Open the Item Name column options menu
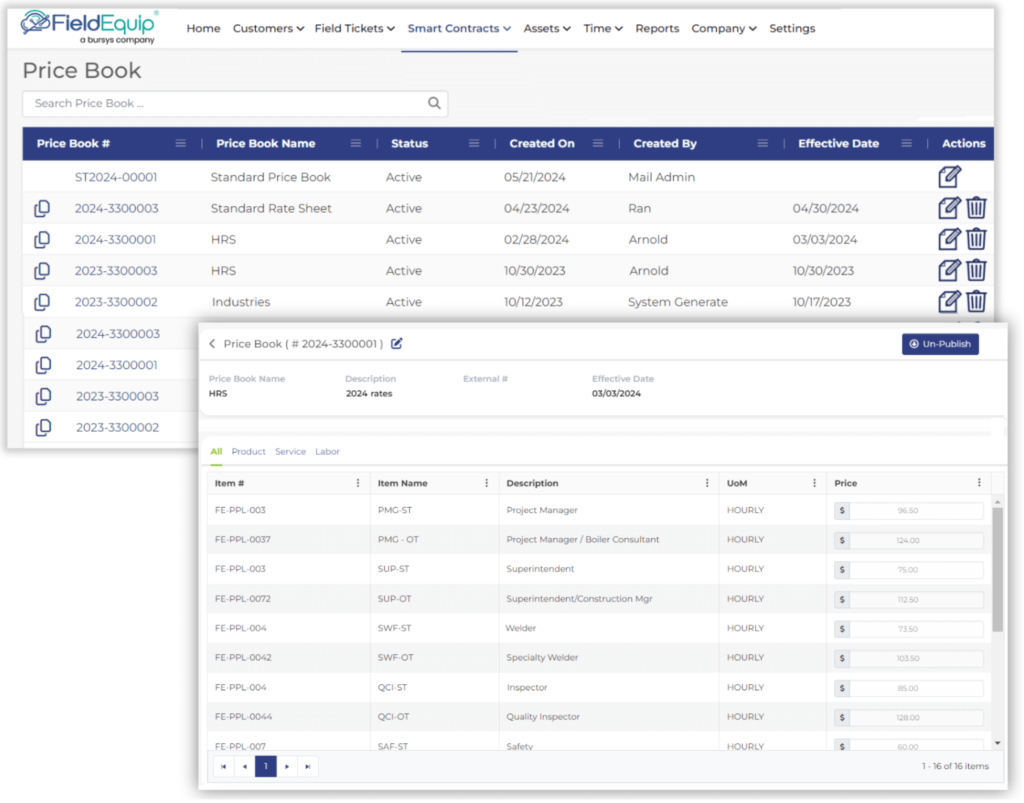Viewport: 1024px width, 803px height. (488, 483)
